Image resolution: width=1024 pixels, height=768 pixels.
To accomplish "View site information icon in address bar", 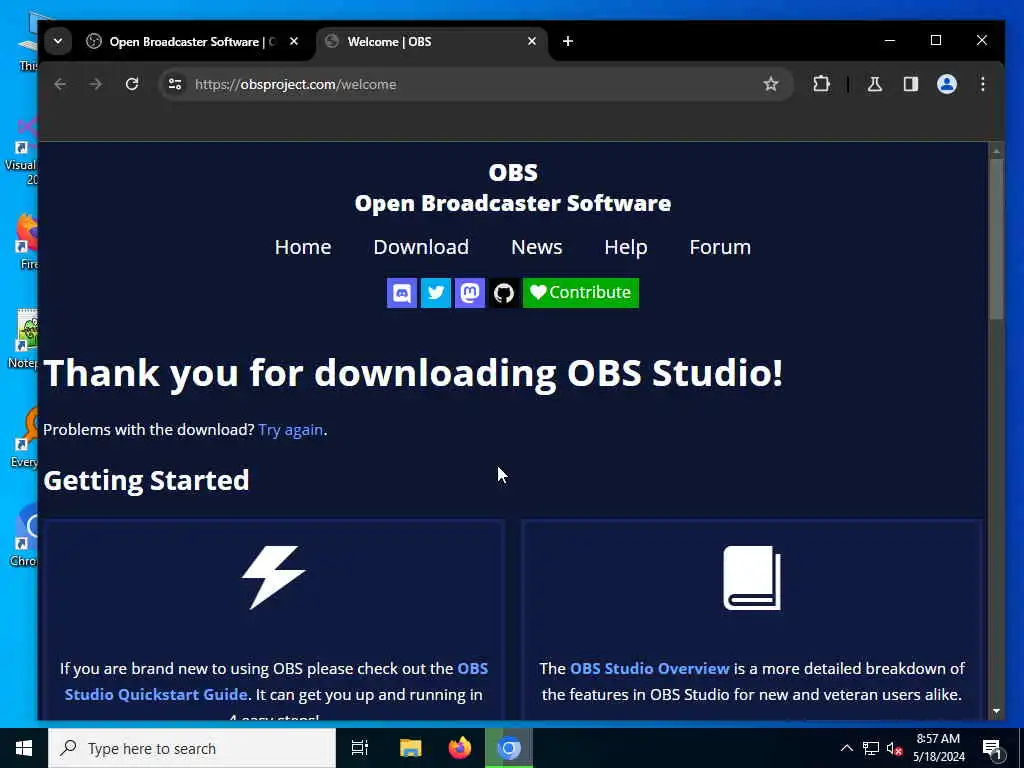I will 175,84.
